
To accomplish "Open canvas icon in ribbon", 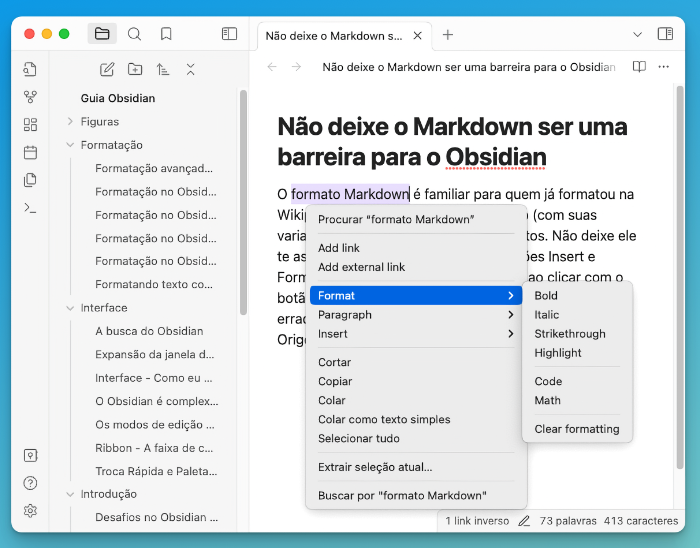I will point(30,125).
